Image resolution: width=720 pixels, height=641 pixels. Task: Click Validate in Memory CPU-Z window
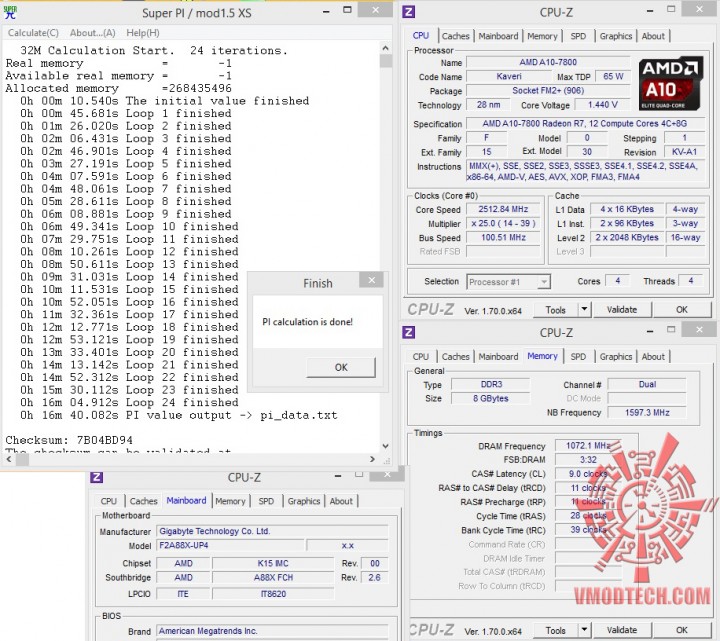[622, 630]
